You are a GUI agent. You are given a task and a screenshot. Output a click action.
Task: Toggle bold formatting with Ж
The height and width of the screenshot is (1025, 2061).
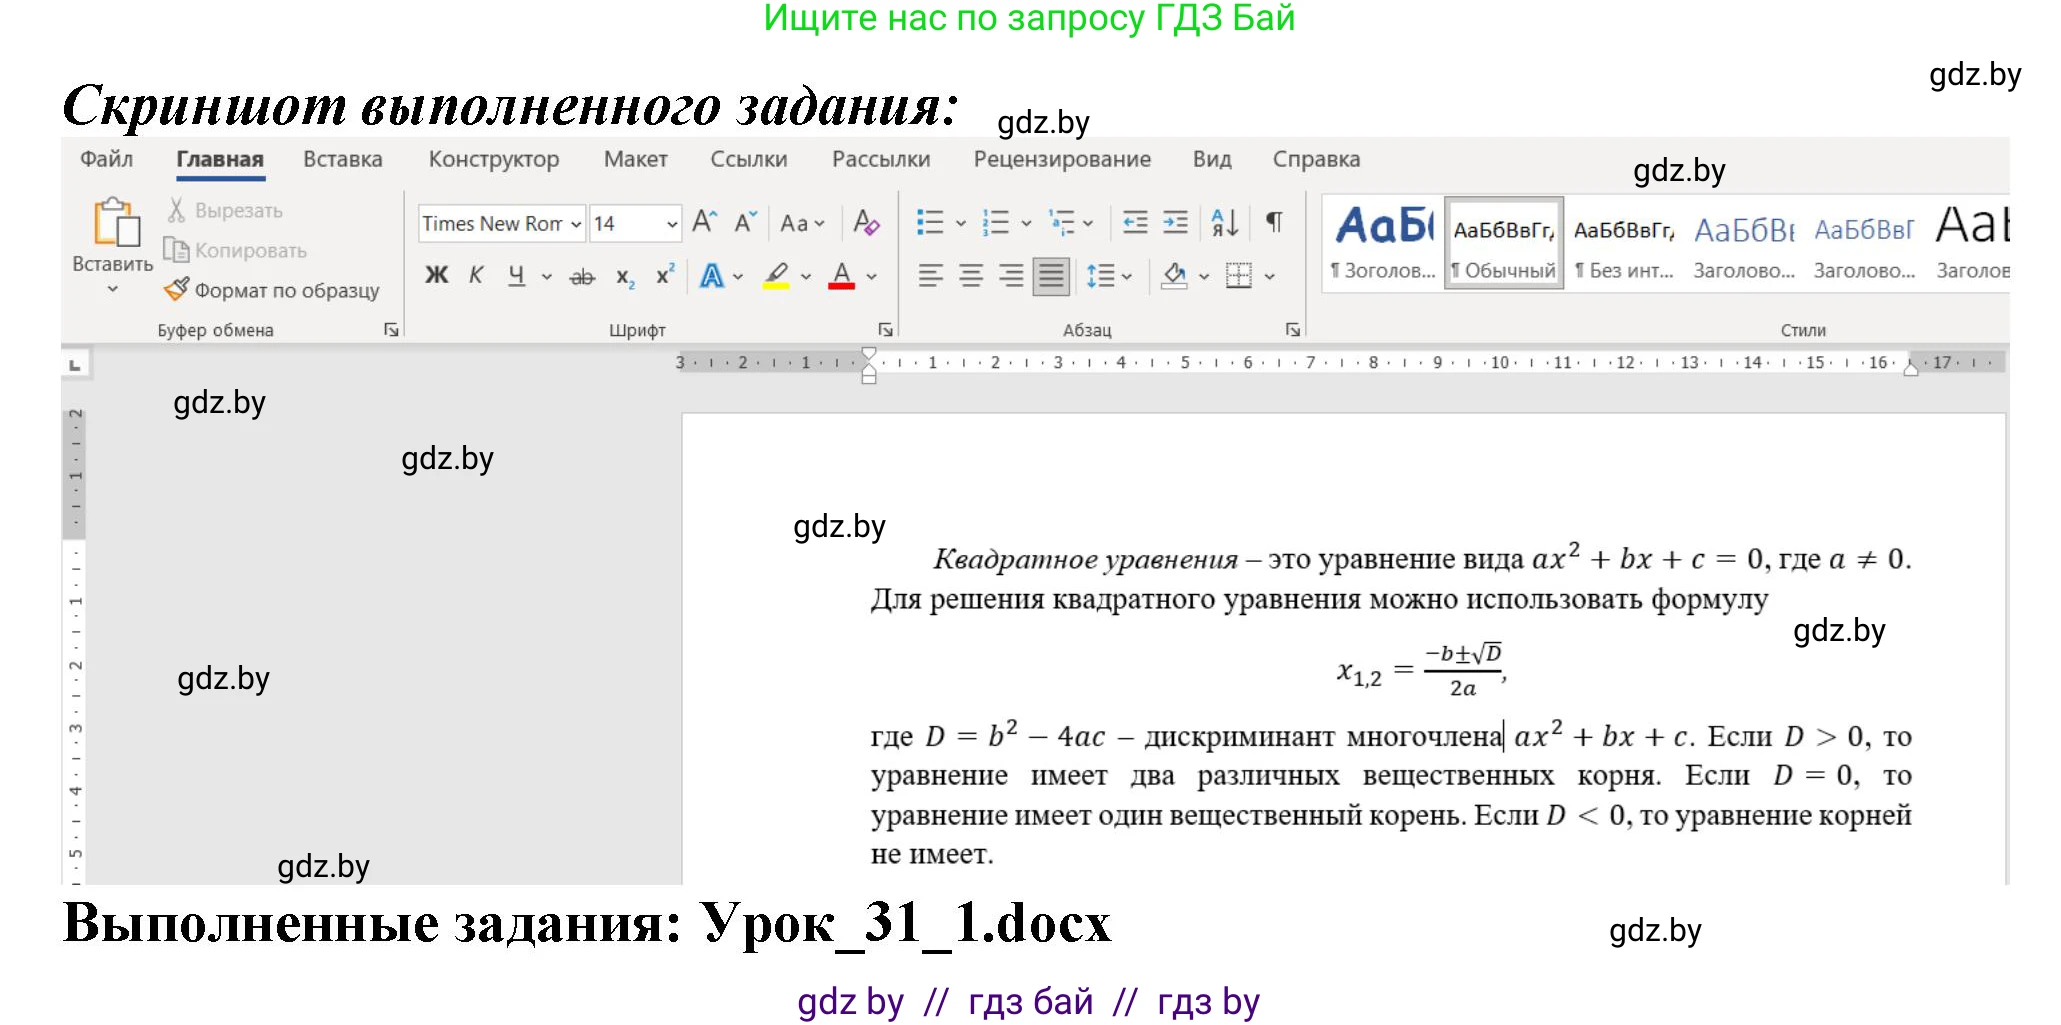tap(435, 276)
